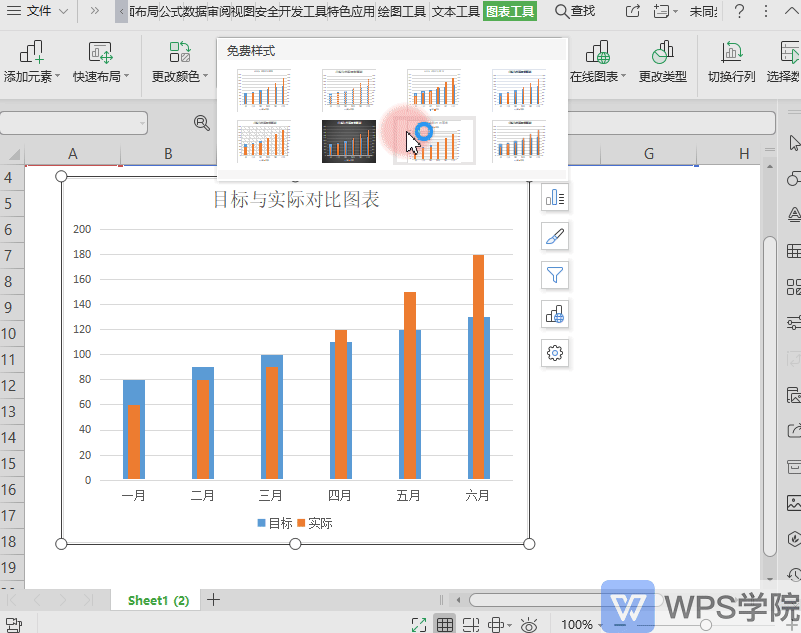Click the horizontal scrollbar left arrow
Screen dimensions: 801x633
459,600
